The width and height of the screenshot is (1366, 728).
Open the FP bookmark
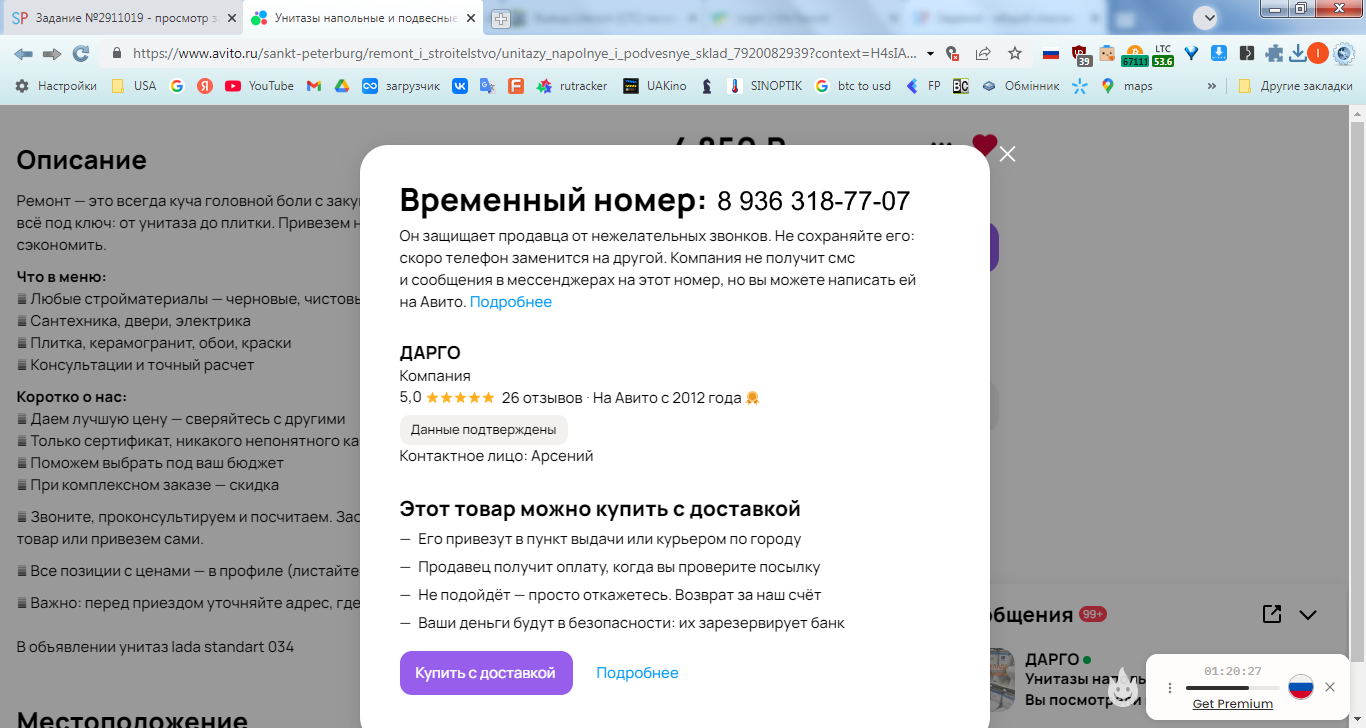923,86
